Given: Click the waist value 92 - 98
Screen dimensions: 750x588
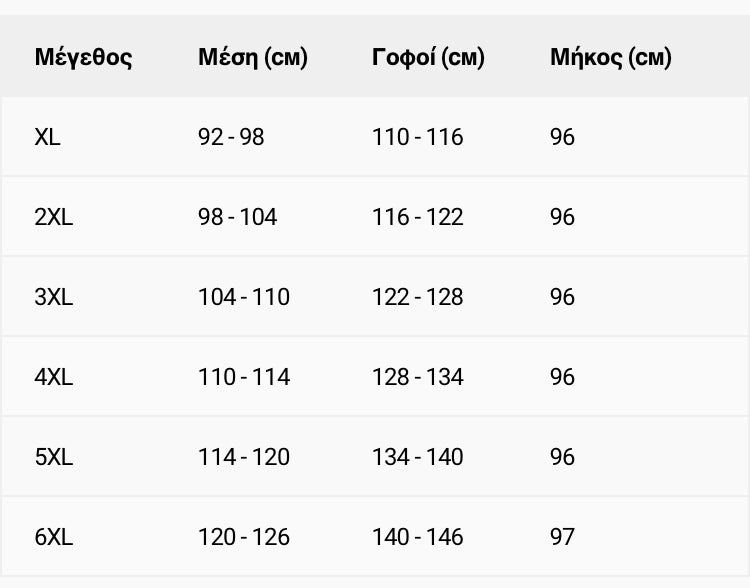Looking at the screenshot, I should tap(231, 137).
